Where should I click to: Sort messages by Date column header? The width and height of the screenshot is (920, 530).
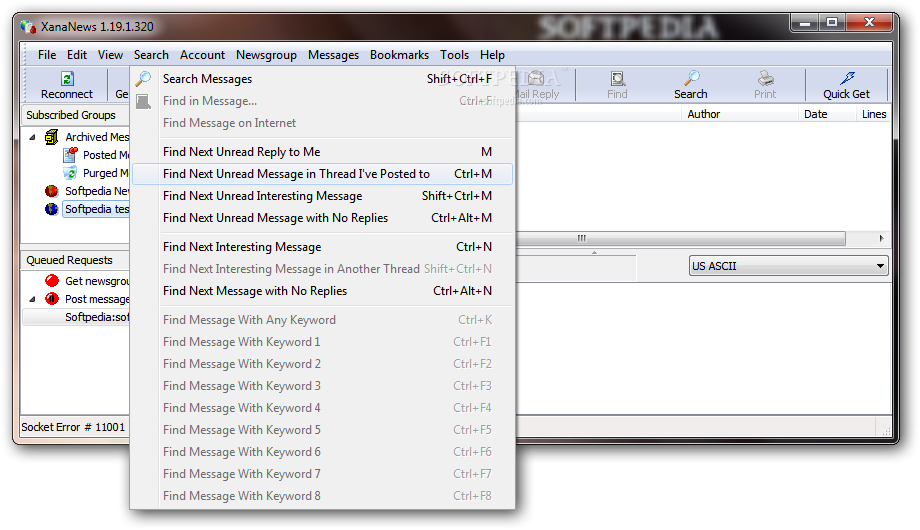pyautogui.click(x=827, y=114)
